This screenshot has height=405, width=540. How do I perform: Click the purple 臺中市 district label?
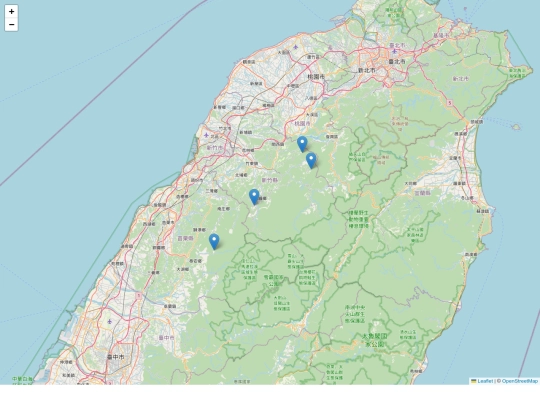click(x=166, y=338)
